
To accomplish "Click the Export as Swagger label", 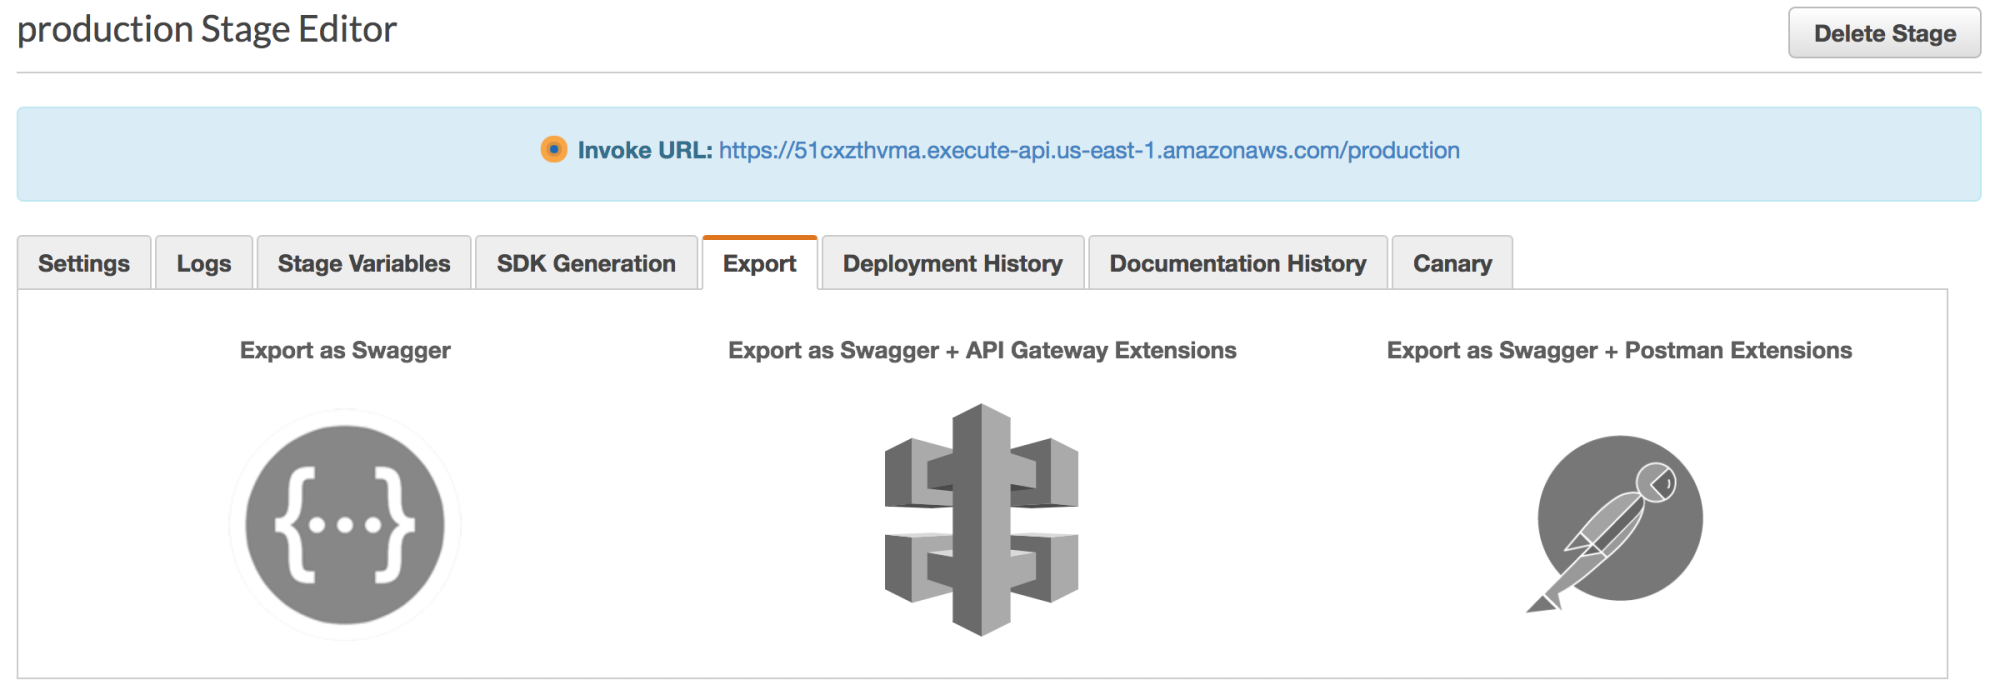I will pyautogui.click(x=345, y=350).
